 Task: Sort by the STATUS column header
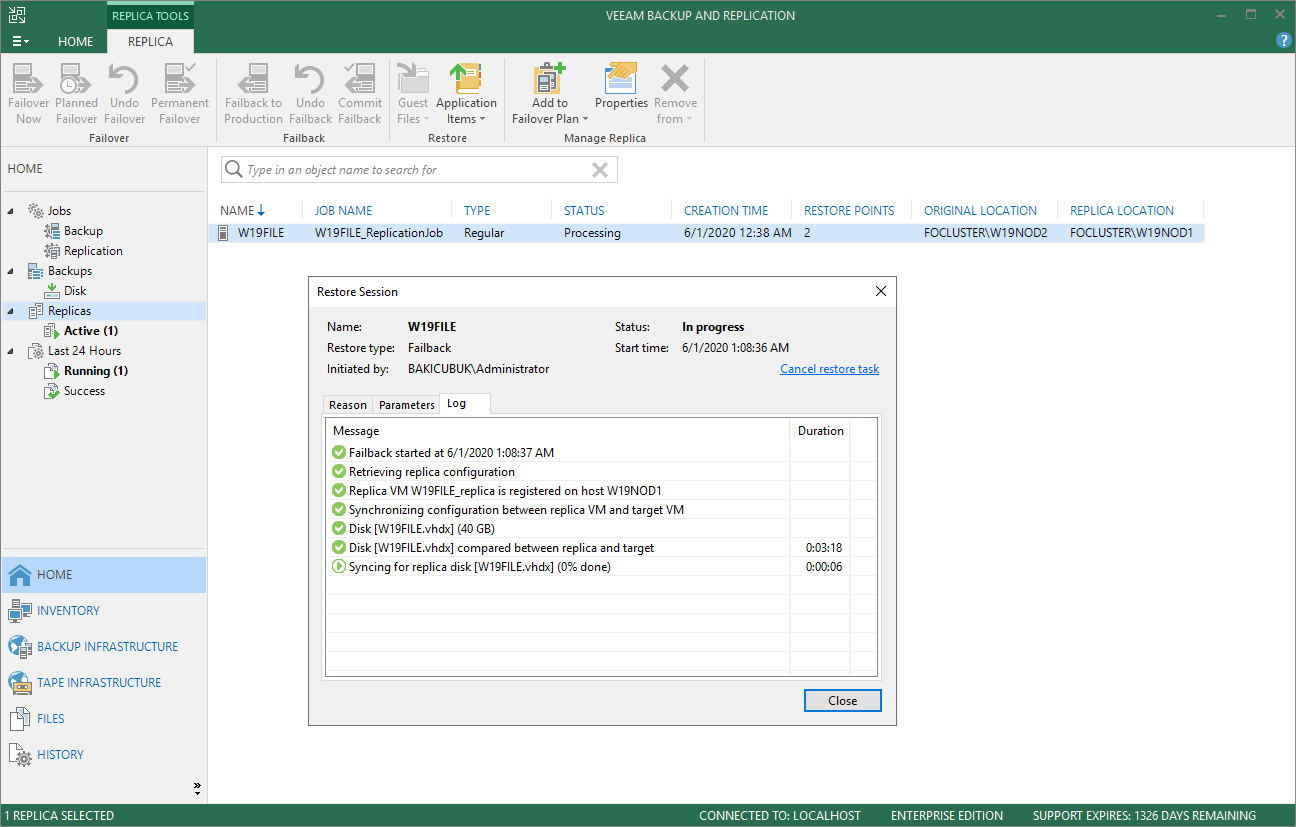tap(584, 211)
